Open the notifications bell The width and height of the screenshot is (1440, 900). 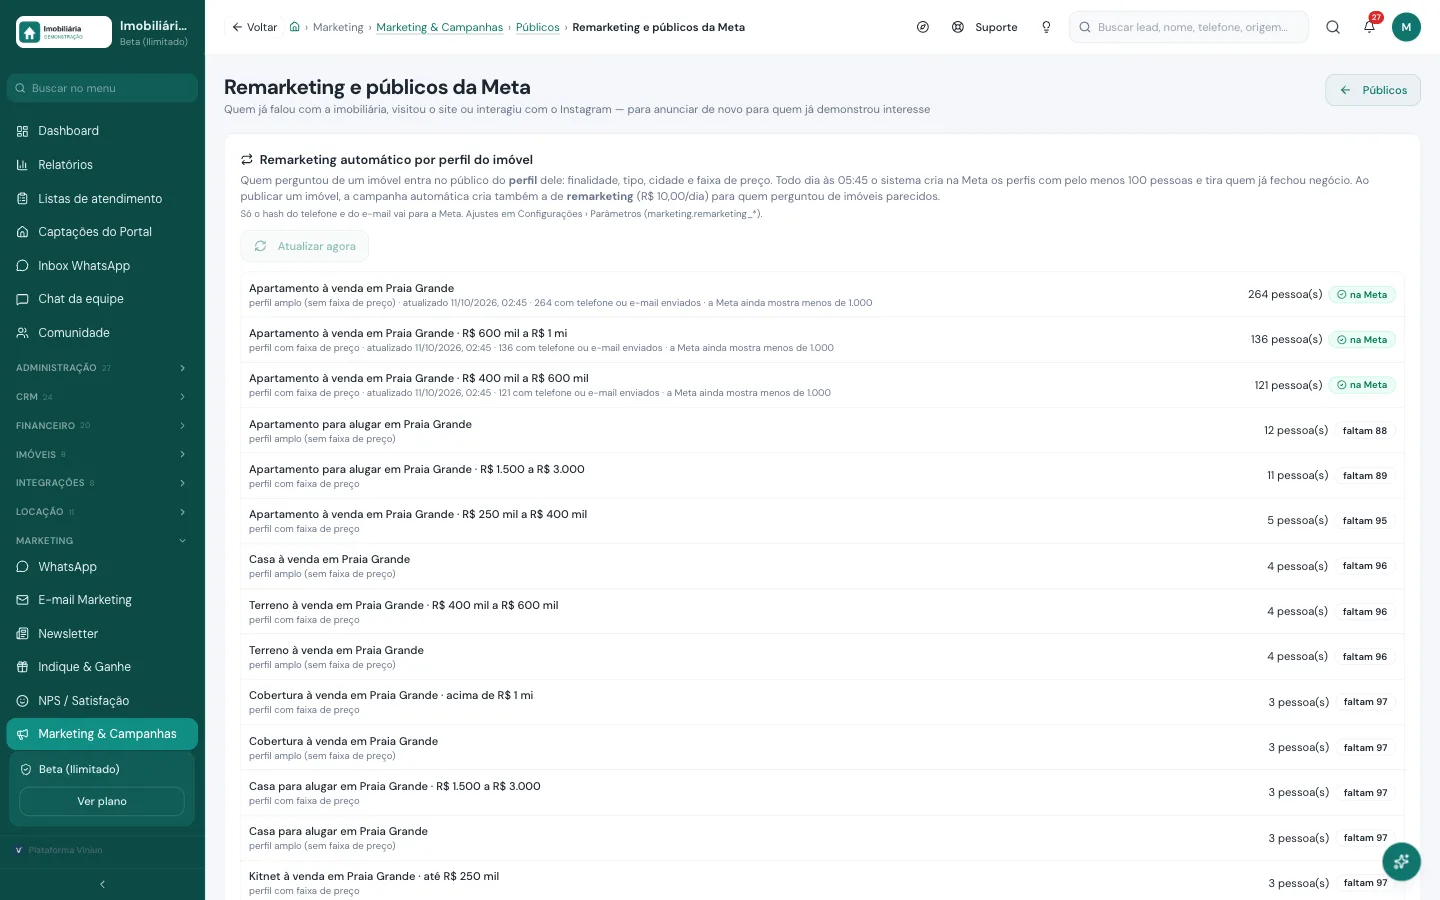(1369, 27)
